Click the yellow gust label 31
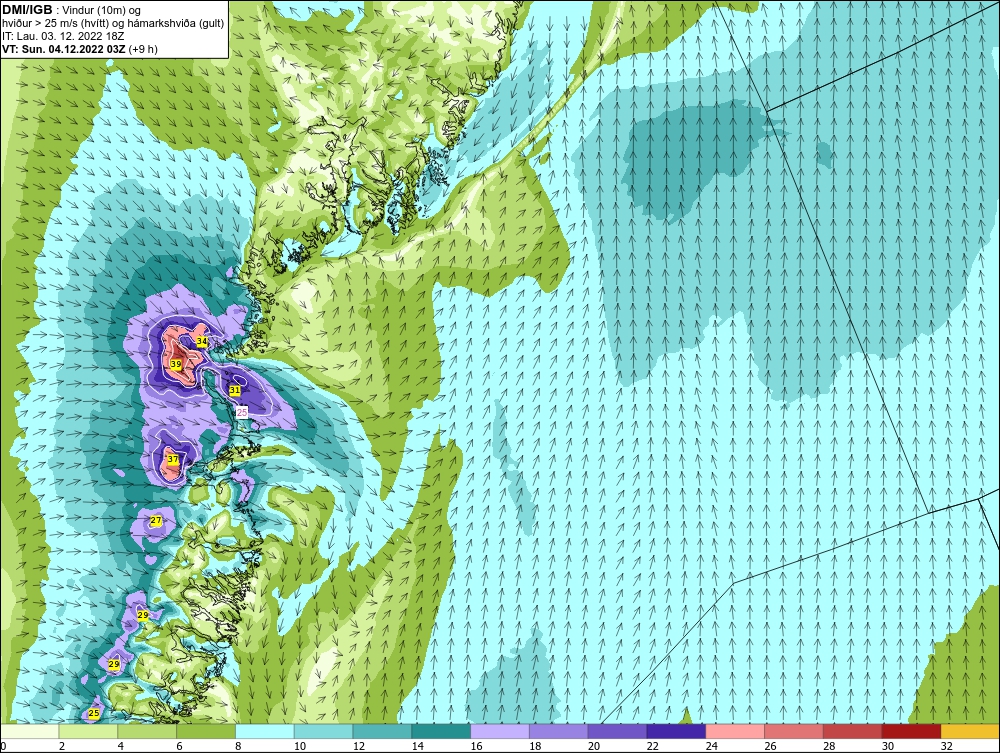The height and width of the screenshot is (753, 1000). coord(235,390)
